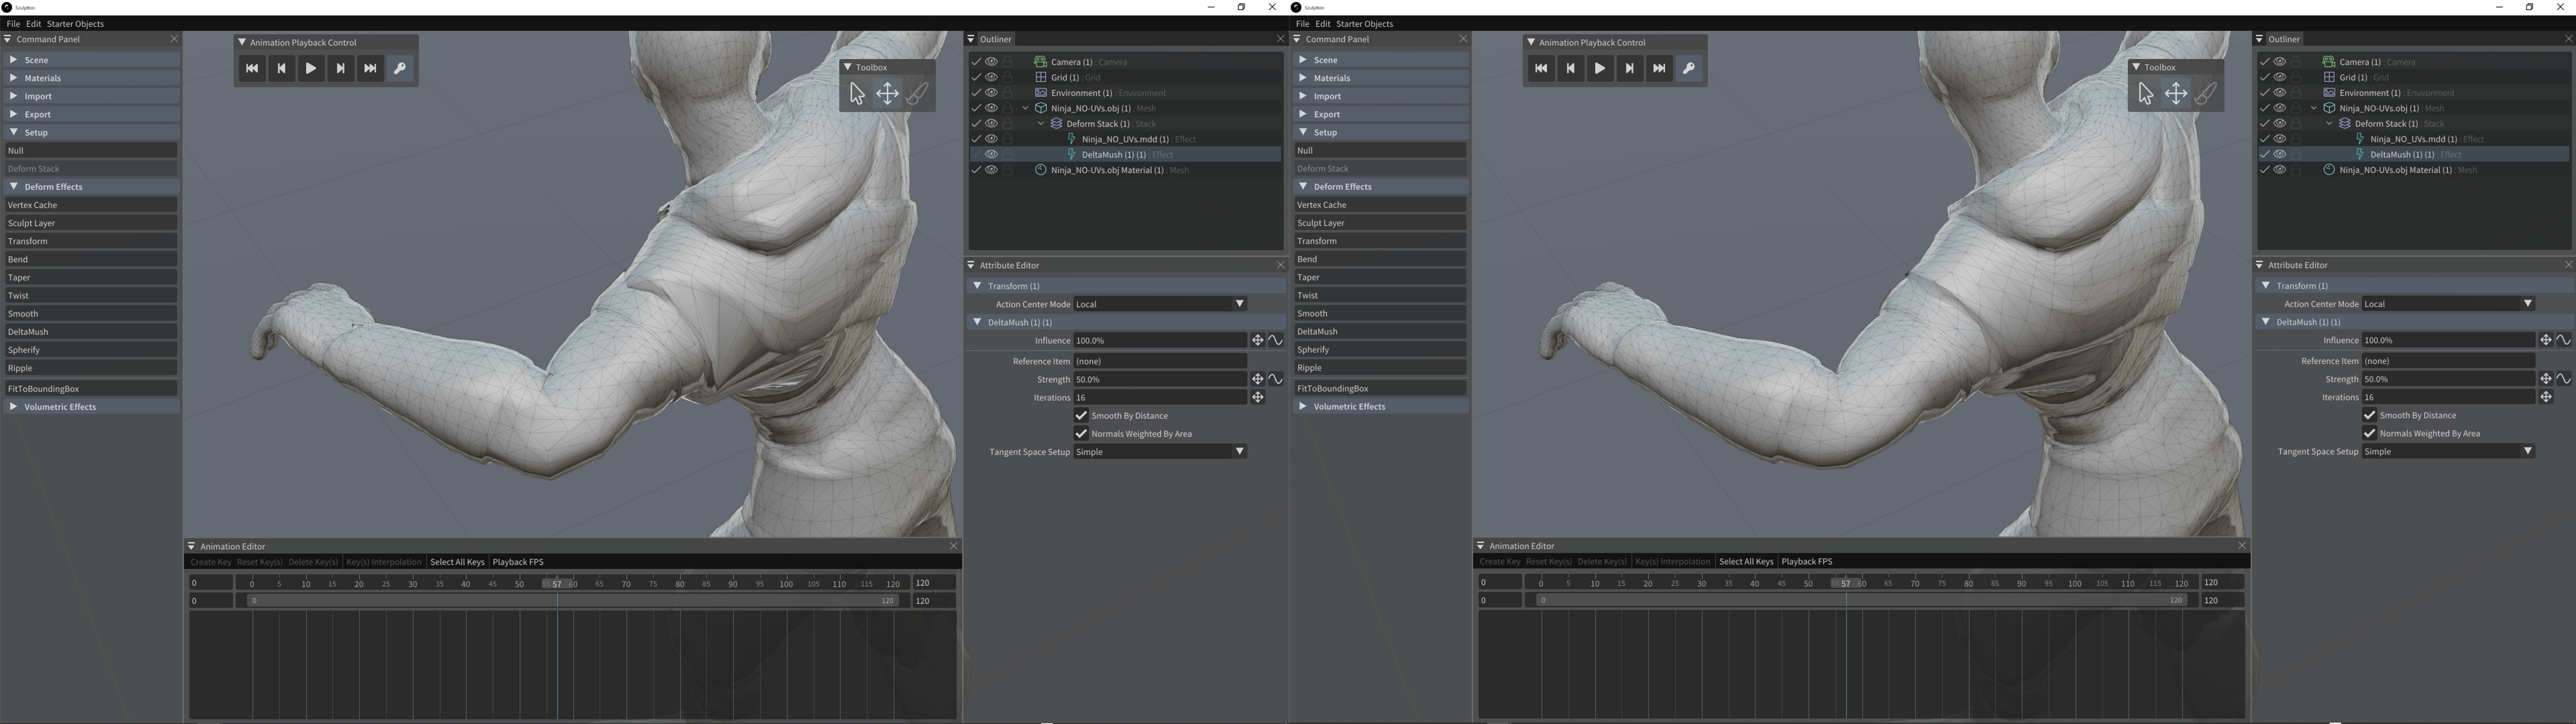Toggle Normals Weighted By Area in right window
The image size is (2576, 724).
pos(2369,434)
